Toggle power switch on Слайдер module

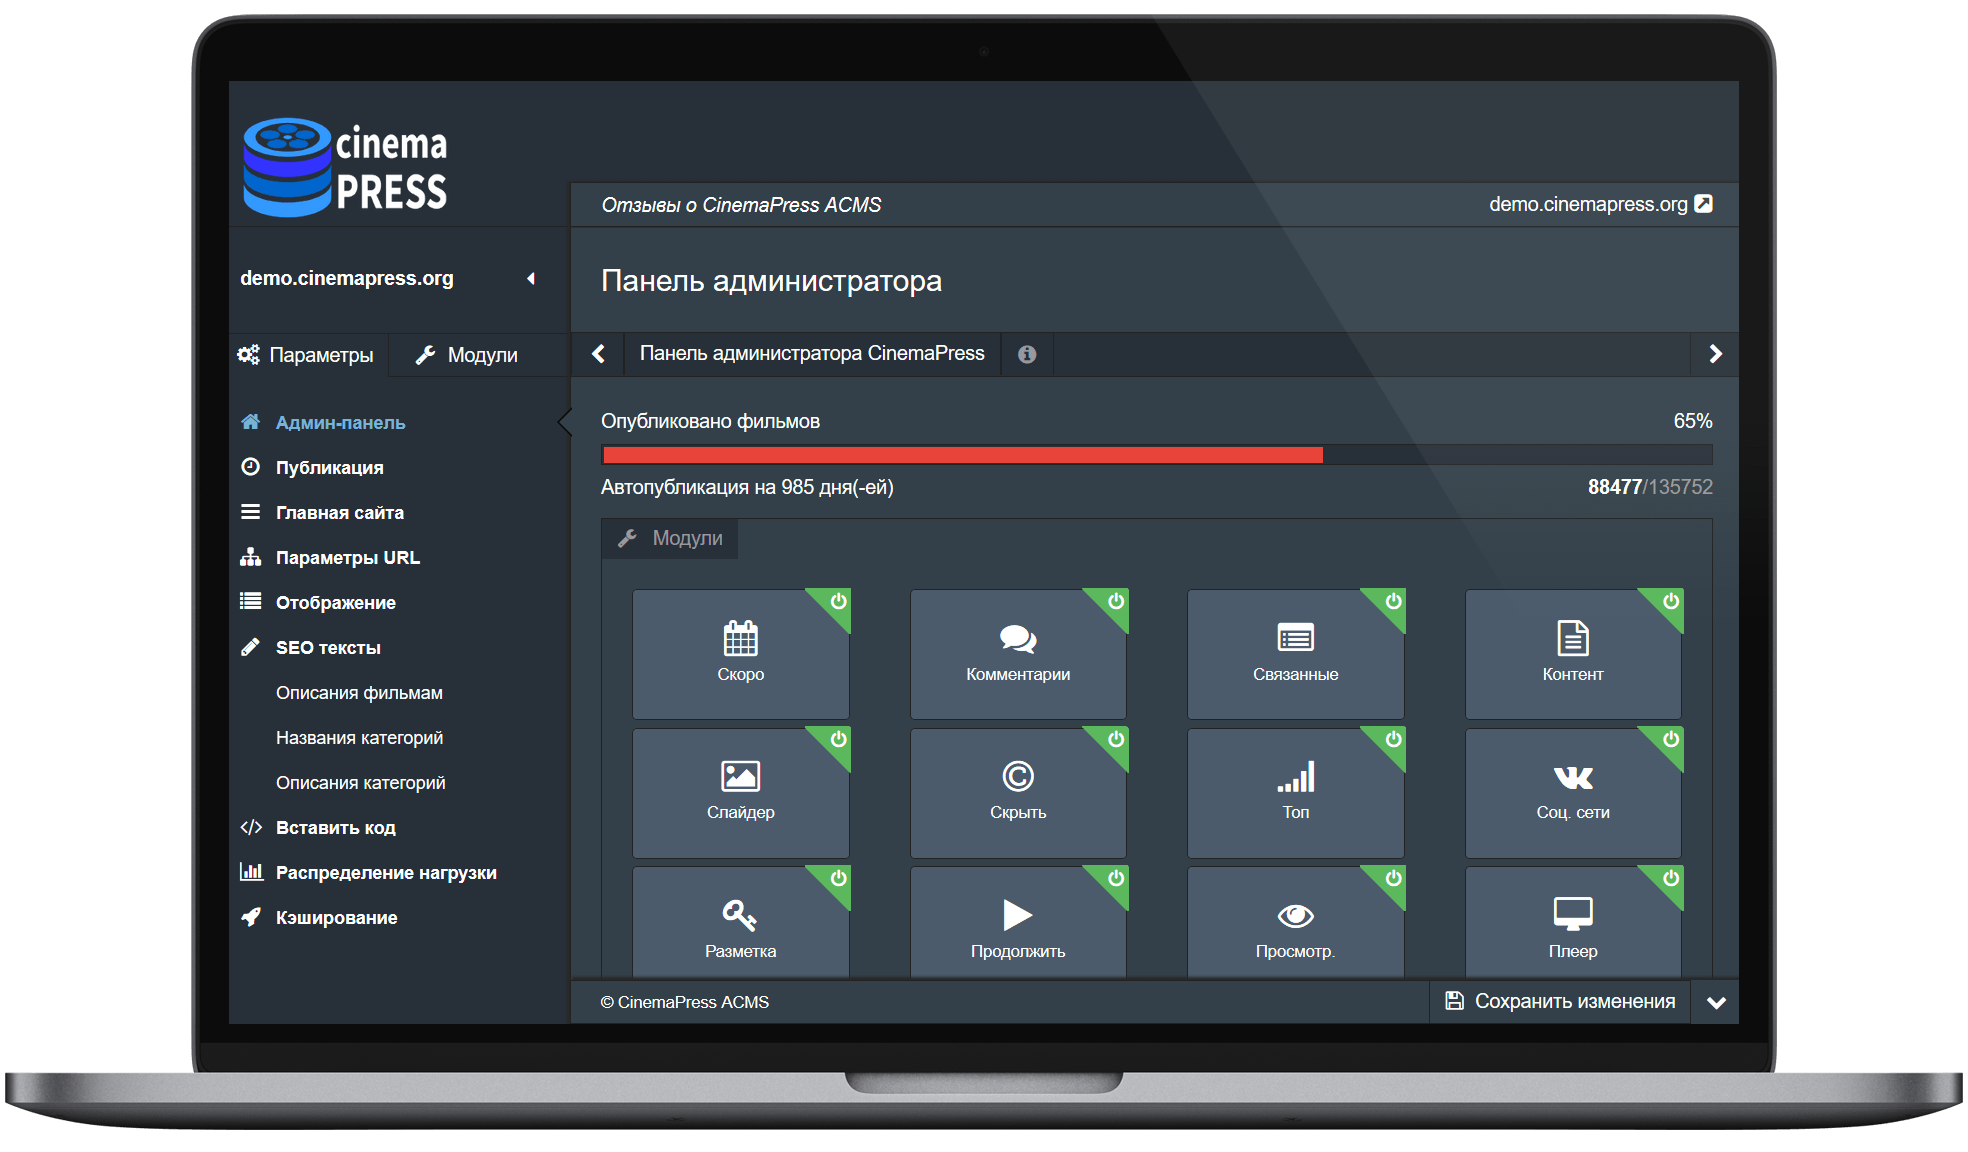click(x=838, y=739)
